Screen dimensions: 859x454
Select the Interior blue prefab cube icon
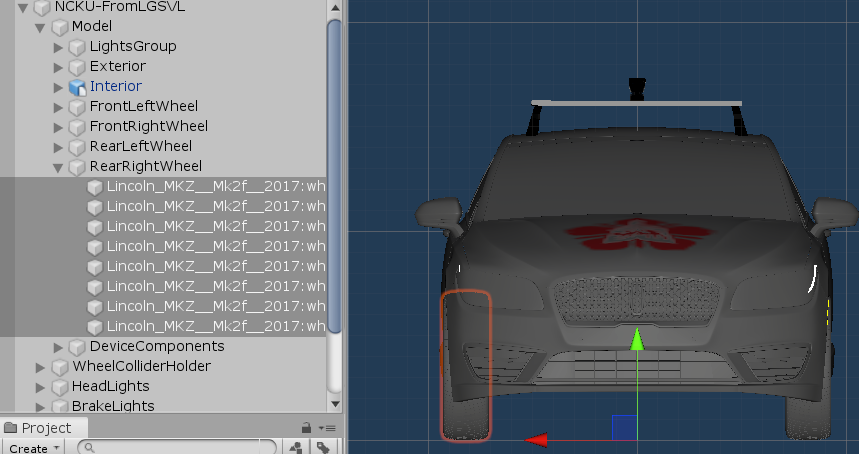77,87
